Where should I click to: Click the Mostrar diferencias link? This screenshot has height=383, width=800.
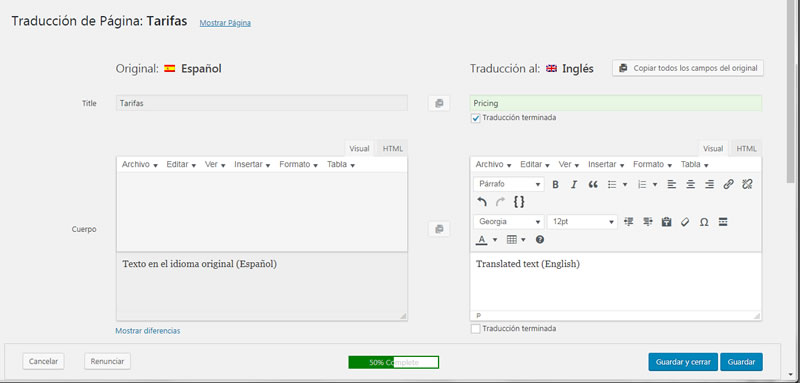(x=147, y=331)
